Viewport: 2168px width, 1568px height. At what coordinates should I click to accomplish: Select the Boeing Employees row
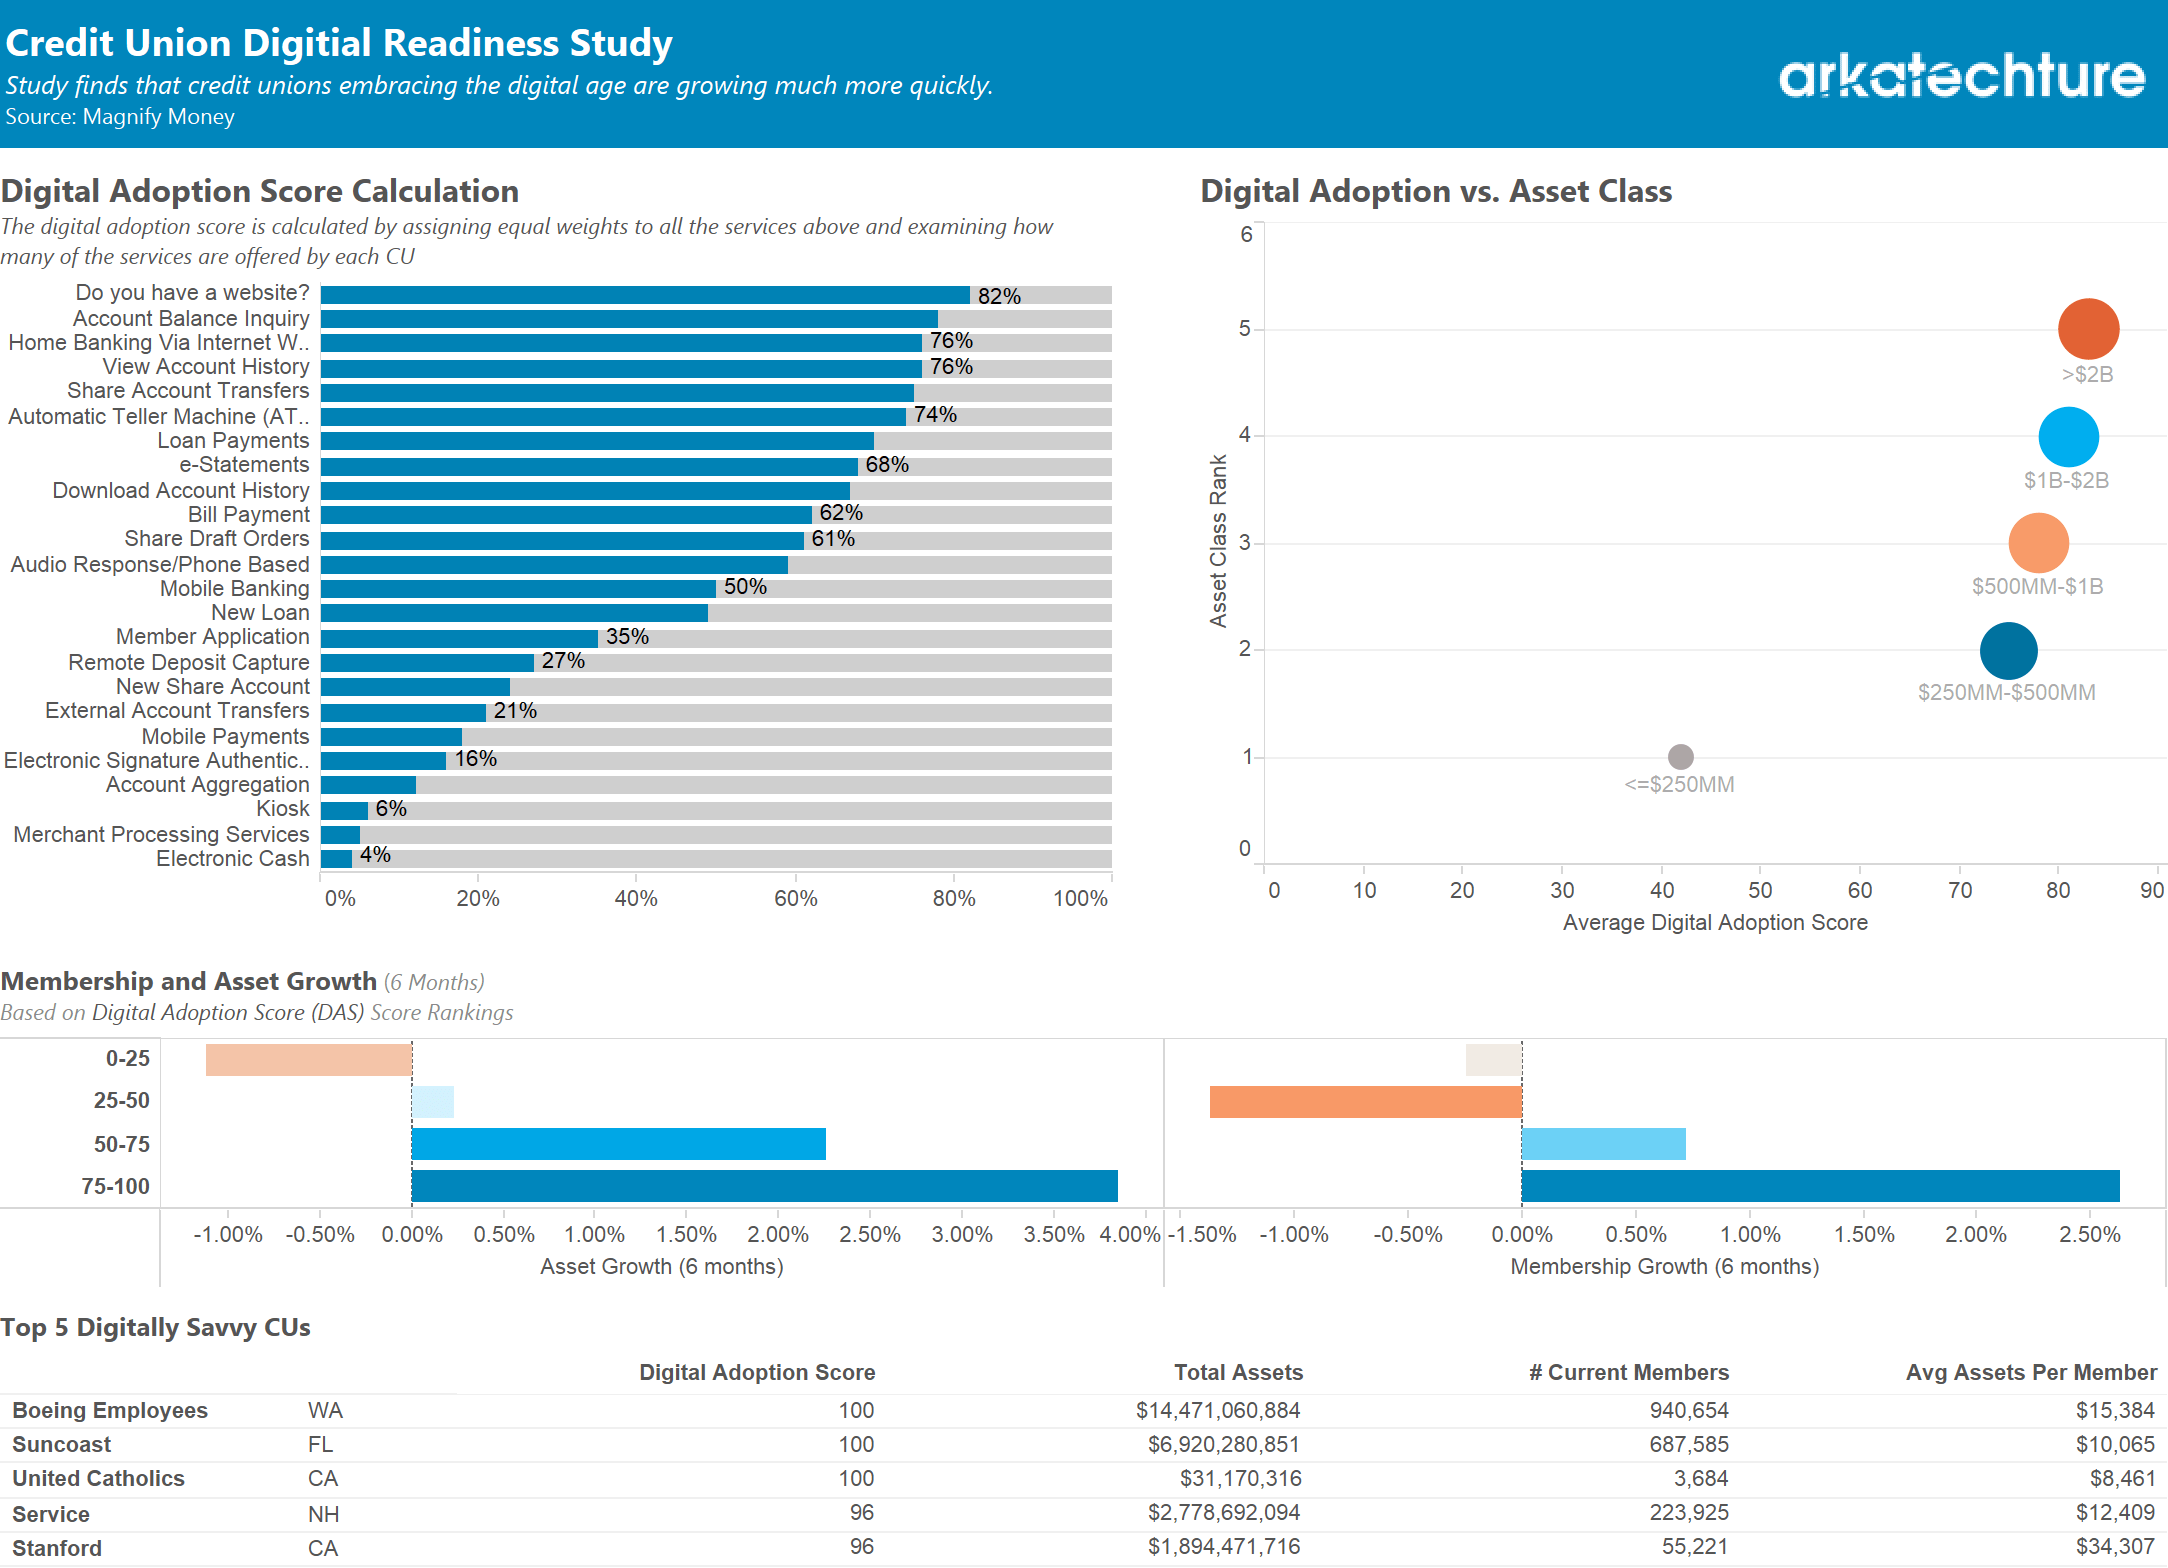coord(110,1410)
